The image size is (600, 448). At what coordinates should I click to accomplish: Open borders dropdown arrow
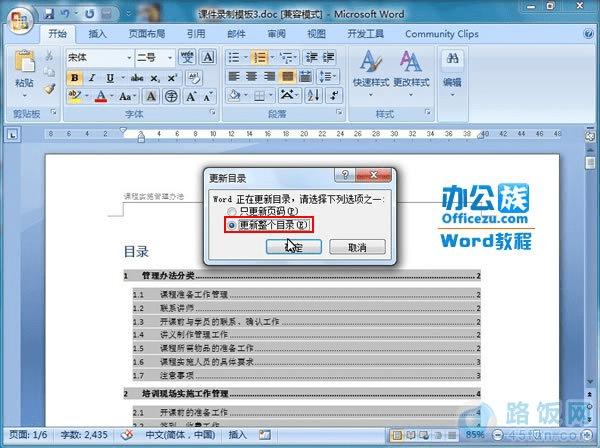(271, 96)
